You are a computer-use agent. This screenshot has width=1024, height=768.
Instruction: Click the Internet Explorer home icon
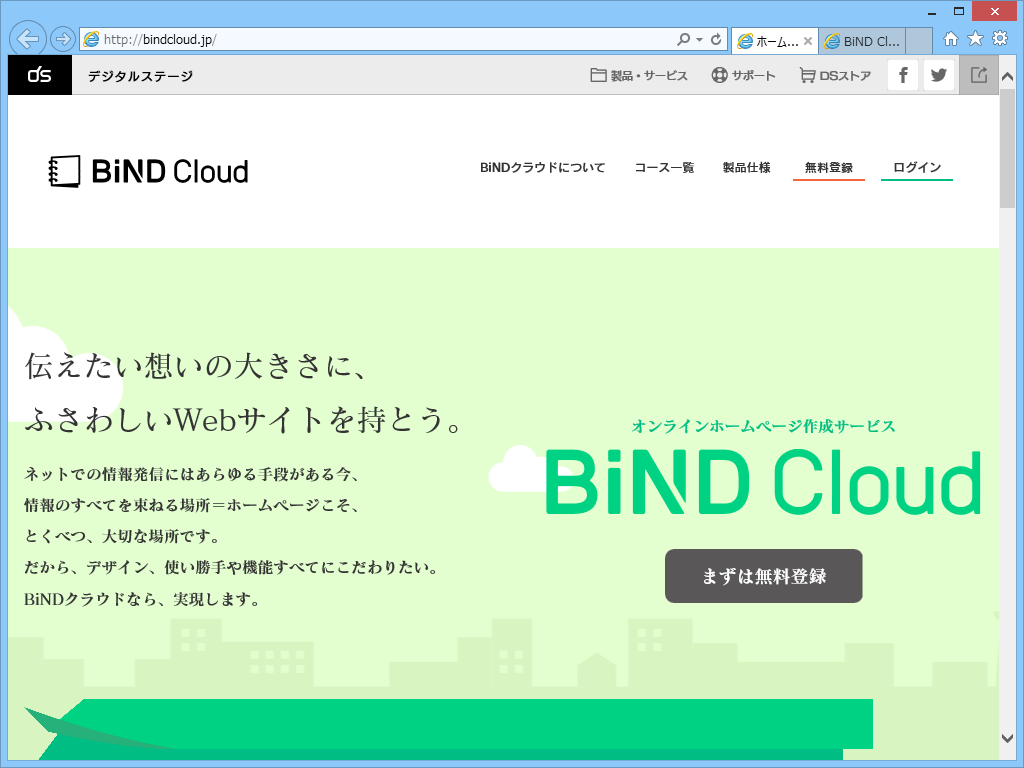[949, 40]
